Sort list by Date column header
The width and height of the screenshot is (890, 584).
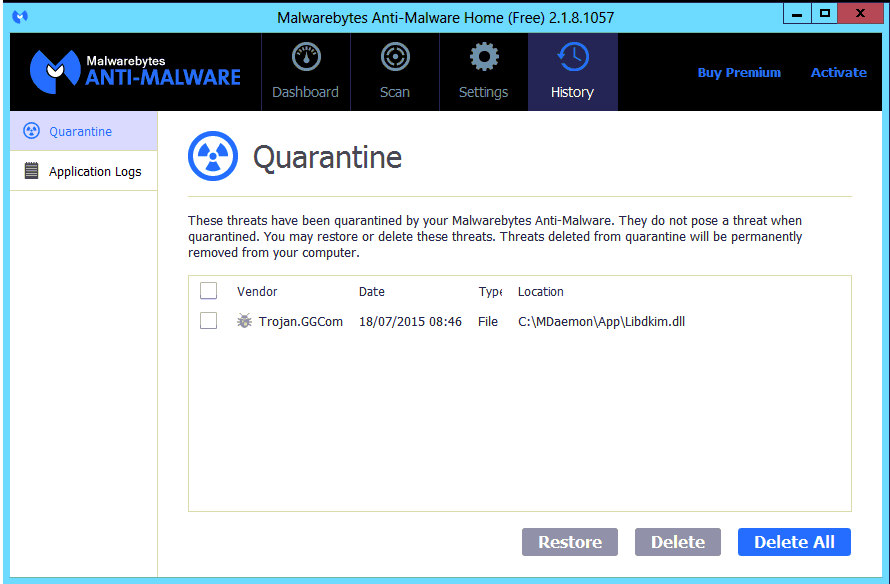click(x=372, y=292)
